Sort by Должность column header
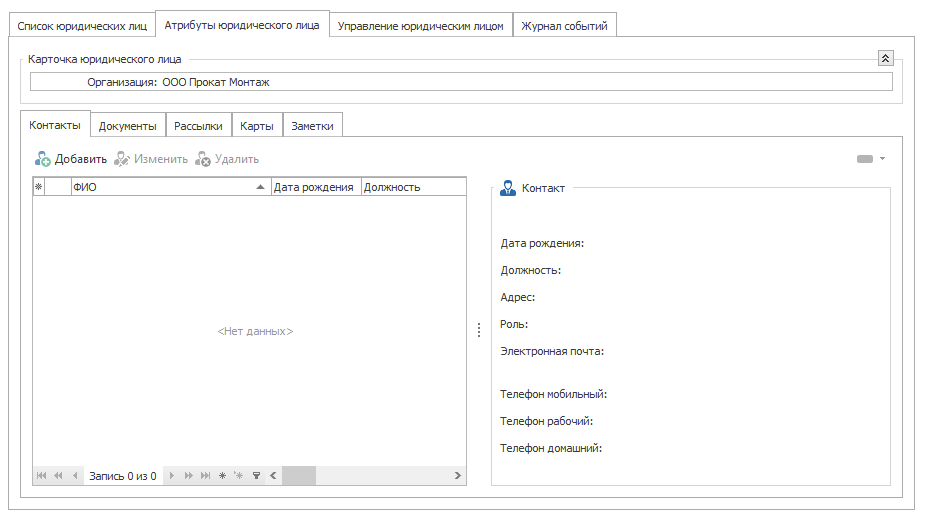 click(414, 187)
